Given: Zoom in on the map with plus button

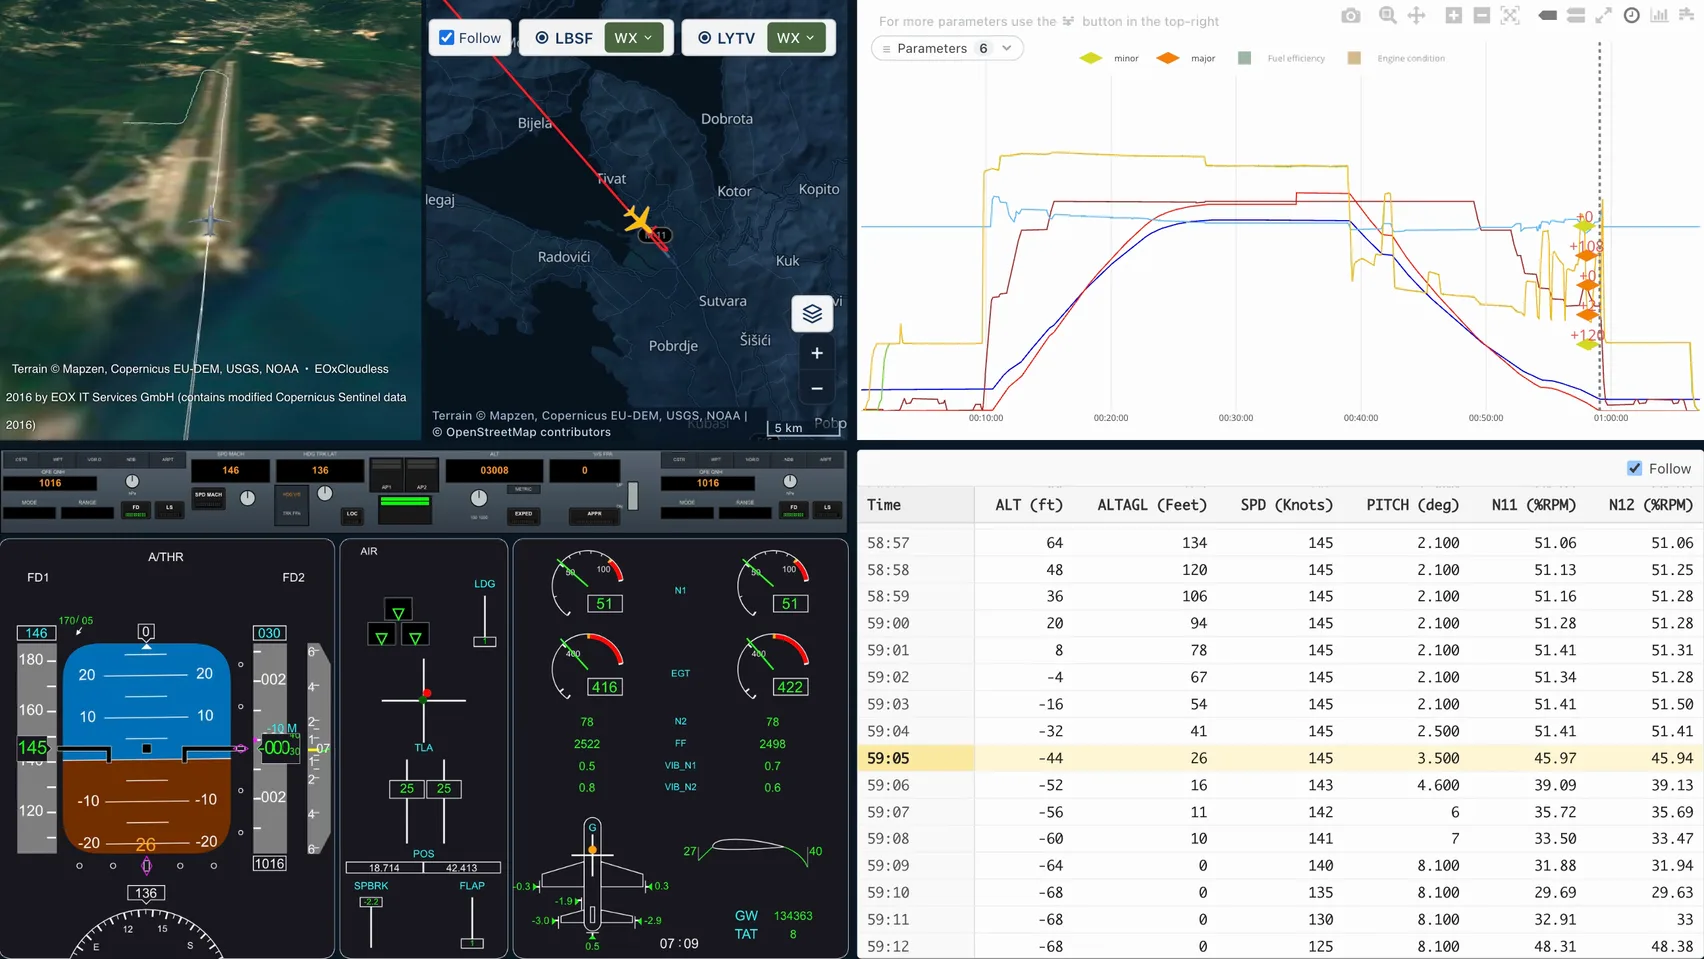Looking at the screenshot, I should (x=817, y=353).
